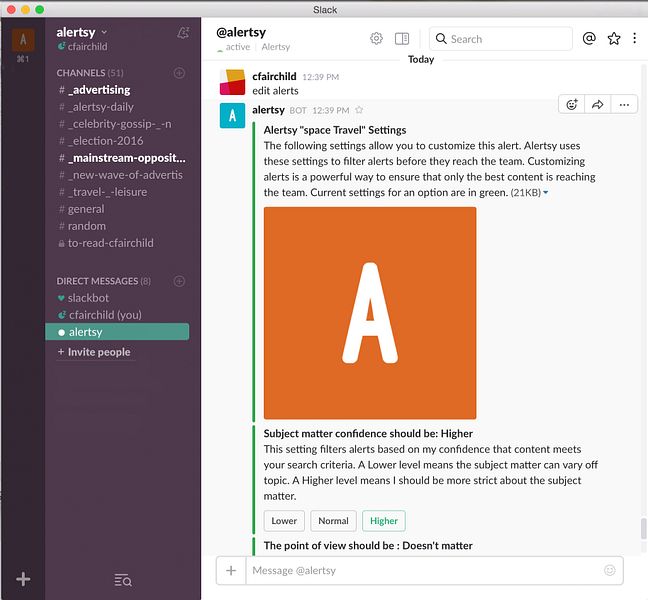Collapse the image attachment arrow after 21KB
The width and height of the screenshot is (648, 600).
546,193
